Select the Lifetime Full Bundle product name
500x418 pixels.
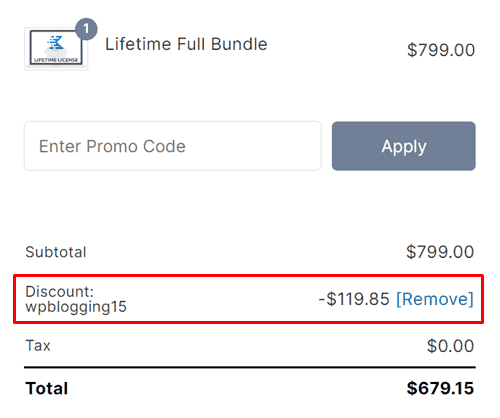pos(186,44)
